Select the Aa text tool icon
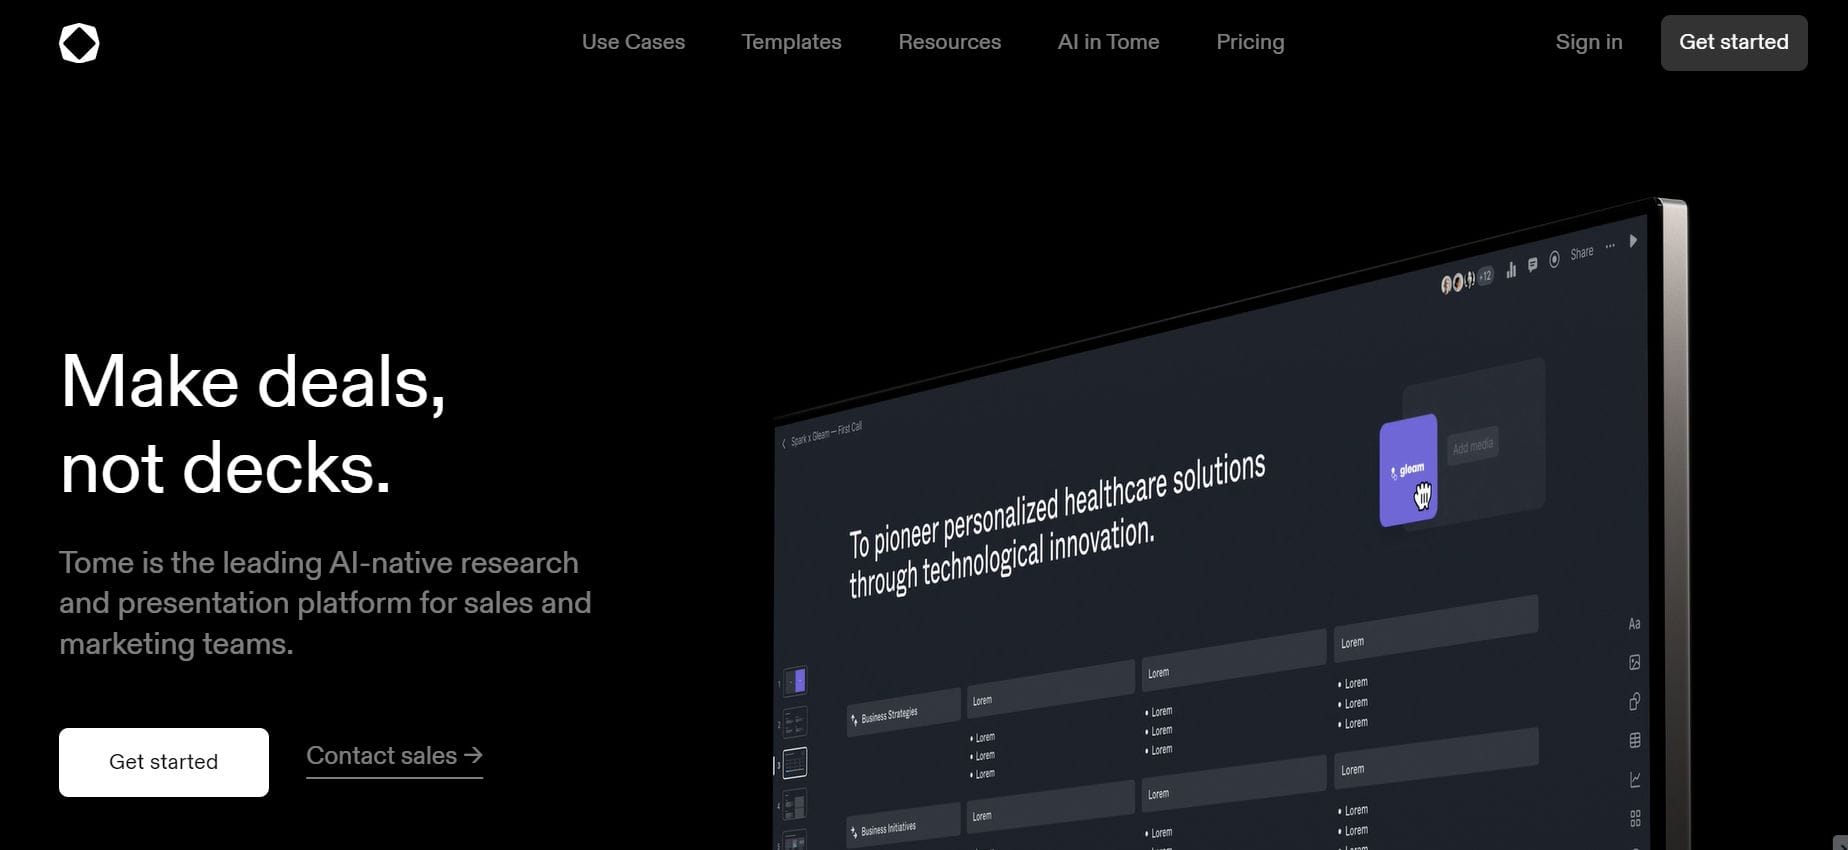 click(1634, 624)
